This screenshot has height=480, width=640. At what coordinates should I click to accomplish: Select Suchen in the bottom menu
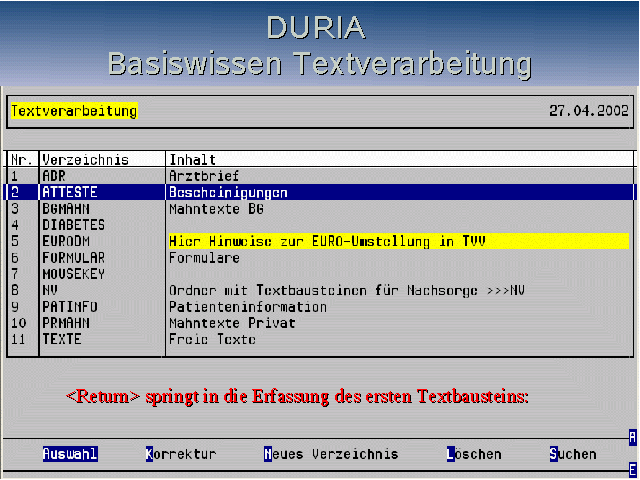click(x=573, y=454)
